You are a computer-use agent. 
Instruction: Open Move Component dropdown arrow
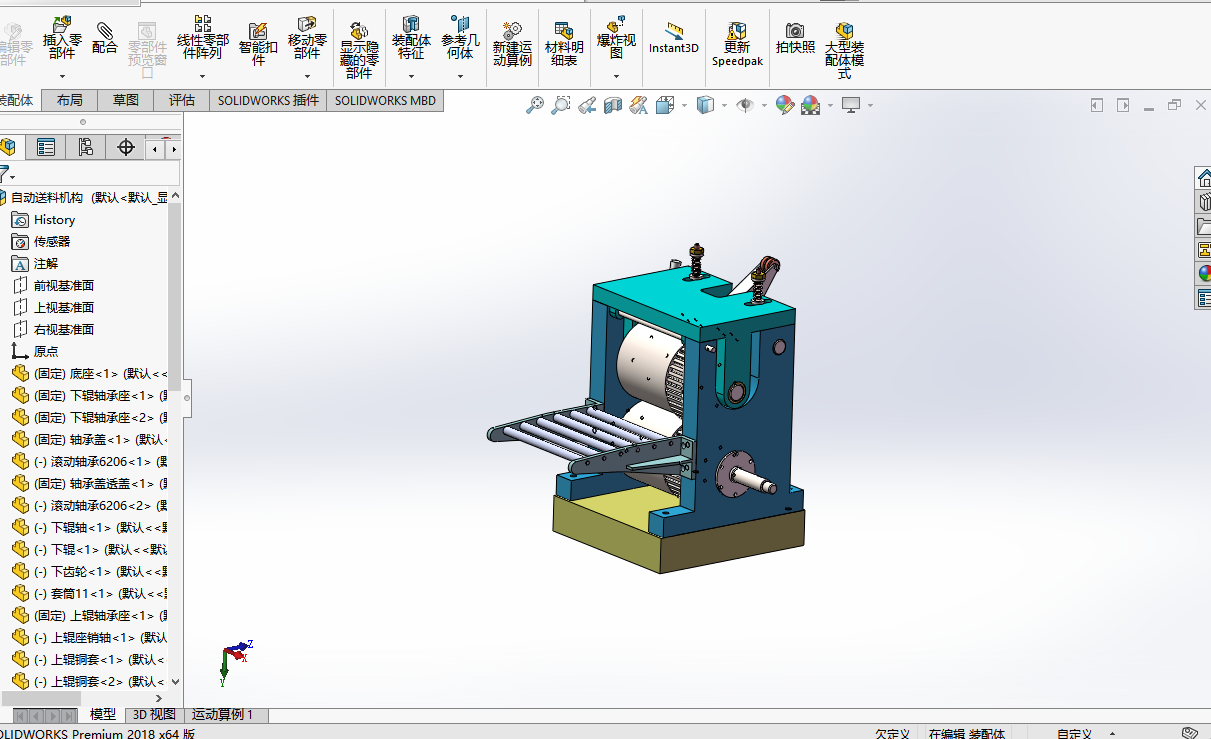pos(307,76)
